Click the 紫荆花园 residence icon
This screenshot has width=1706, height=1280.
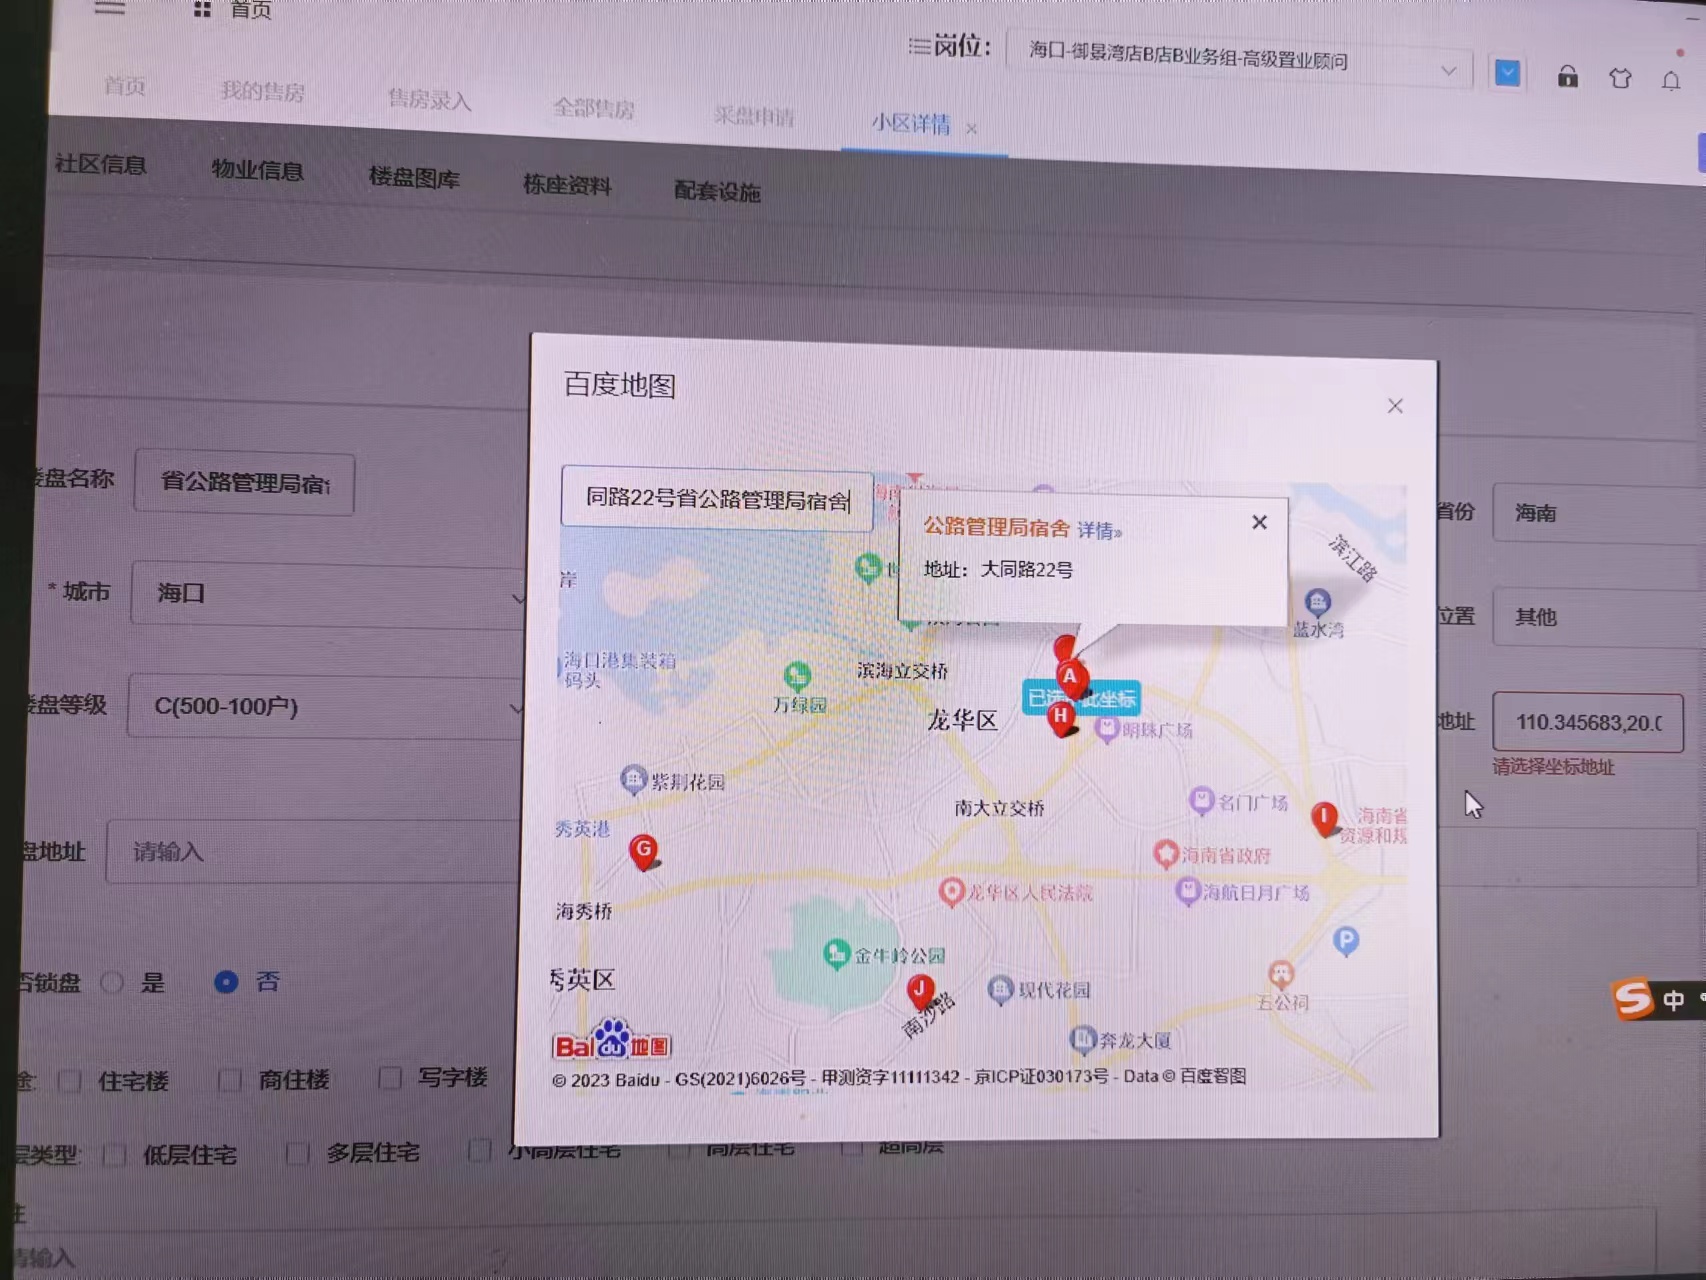[633, 778]
